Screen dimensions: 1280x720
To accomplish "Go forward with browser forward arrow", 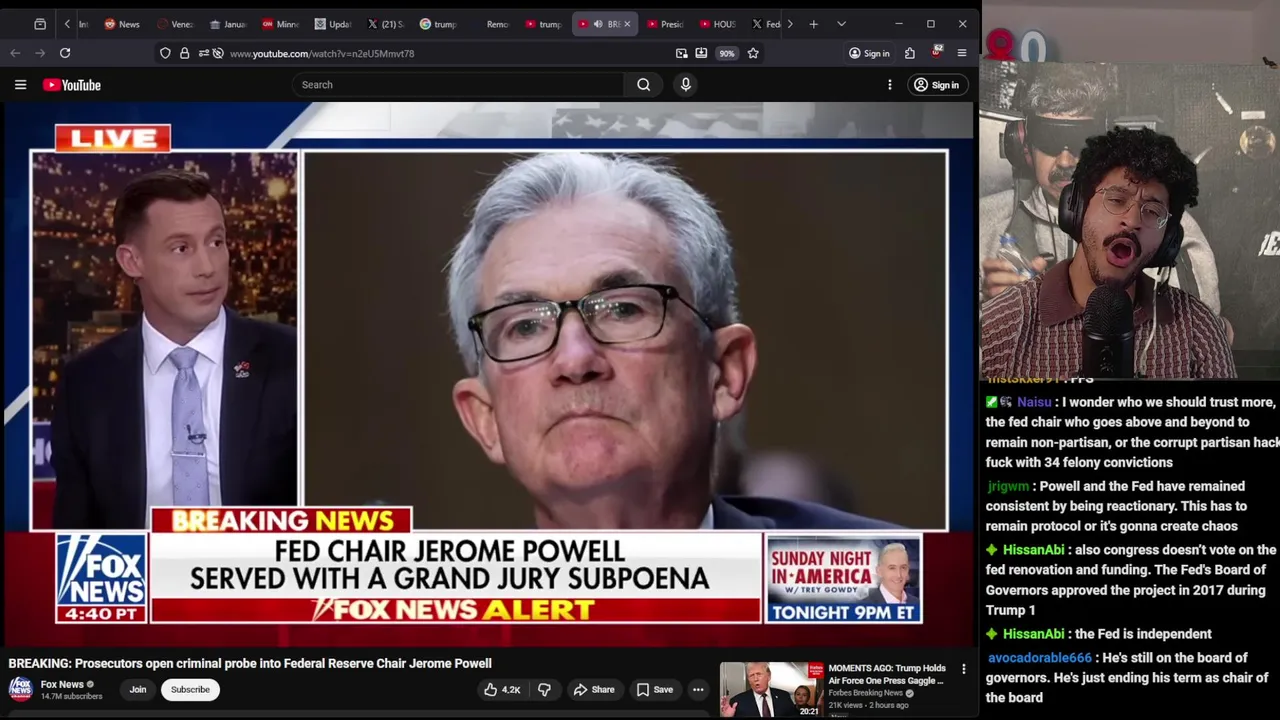I will [40, 53].
